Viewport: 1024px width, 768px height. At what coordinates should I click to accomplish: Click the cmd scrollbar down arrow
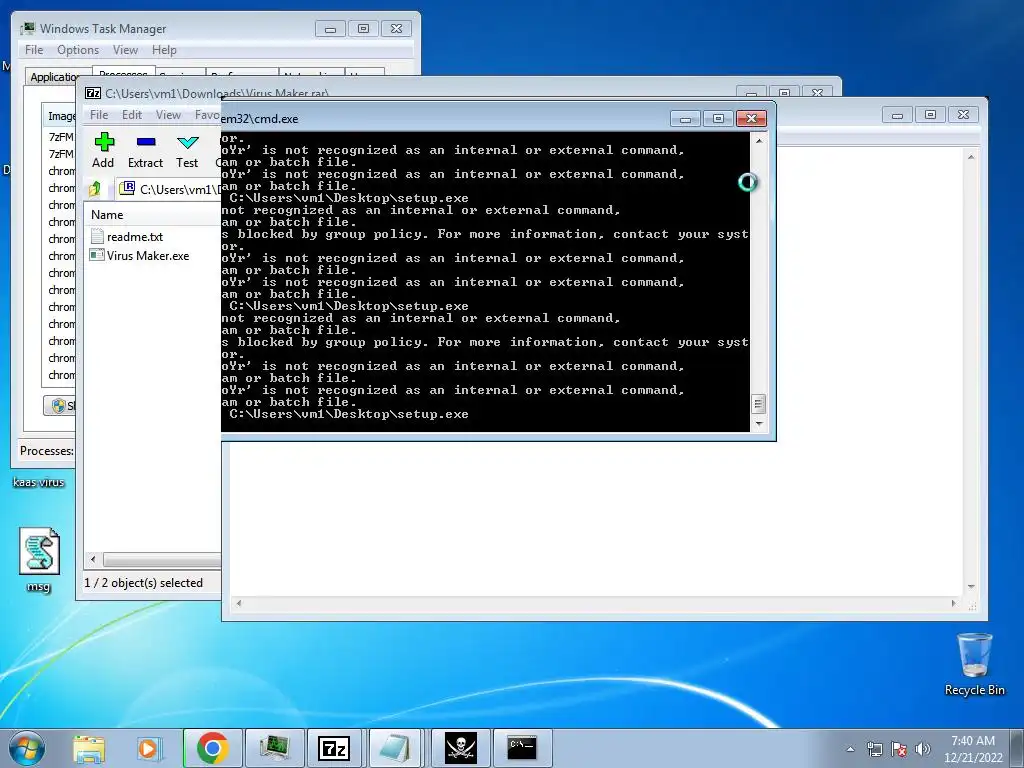pos(759,424)
